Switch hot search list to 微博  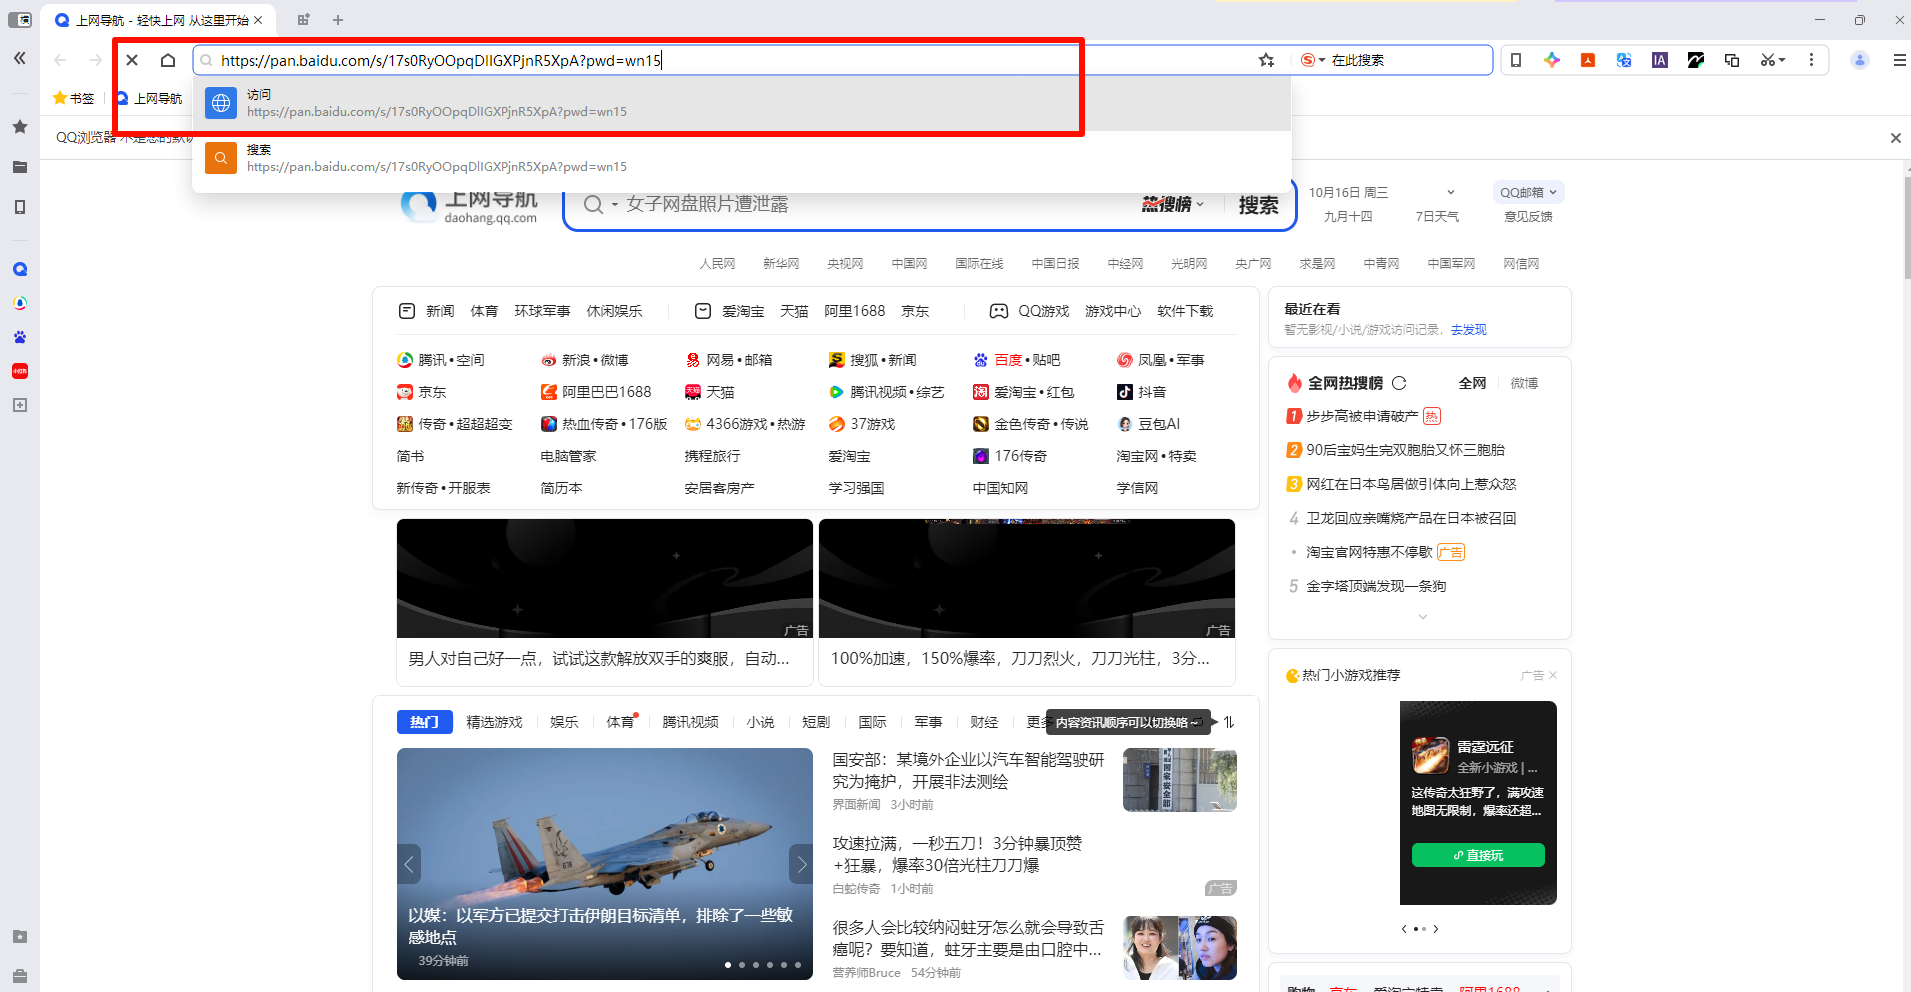coord(1524,383)
